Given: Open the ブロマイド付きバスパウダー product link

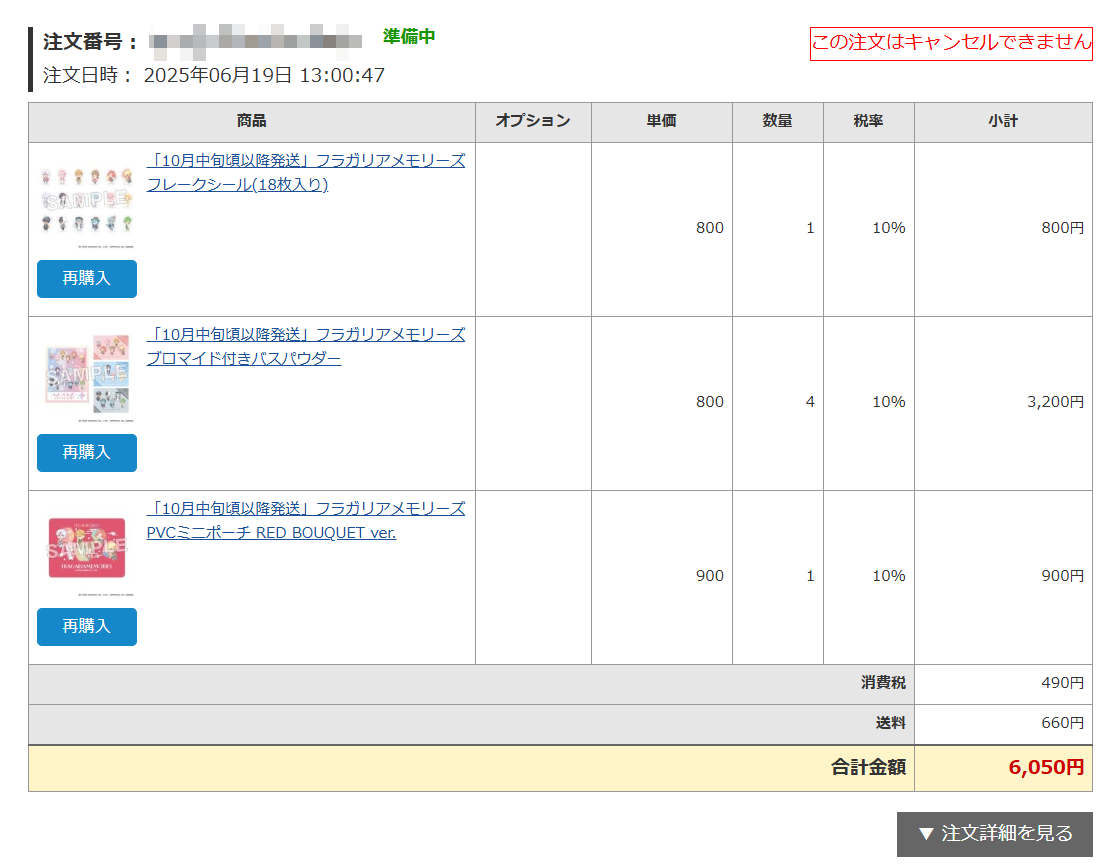Looking at the screenshot, I should [306, 347].
